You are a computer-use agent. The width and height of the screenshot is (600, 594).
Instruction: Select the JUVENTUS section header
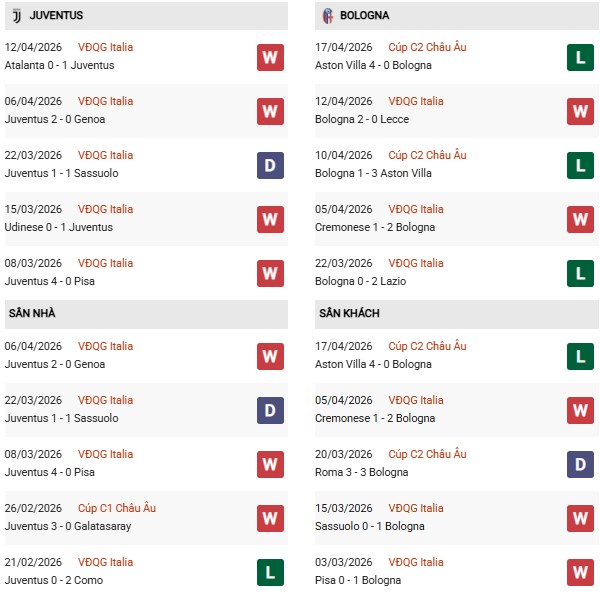[58, 16]
